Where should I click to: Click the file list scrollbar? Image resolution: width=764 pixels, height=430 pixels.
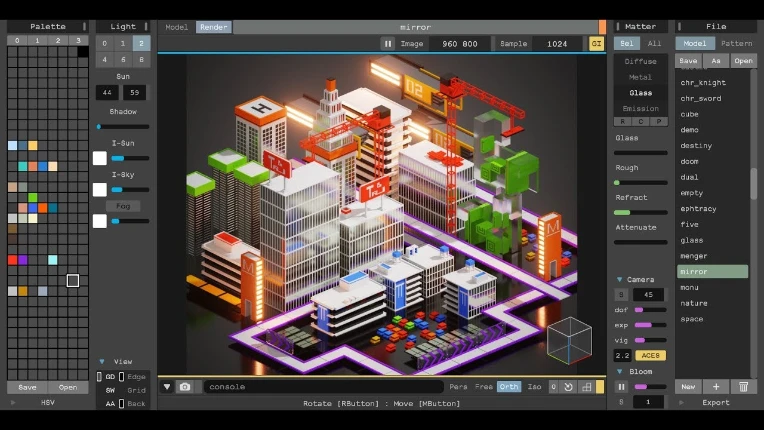click(x=753, y=184)
